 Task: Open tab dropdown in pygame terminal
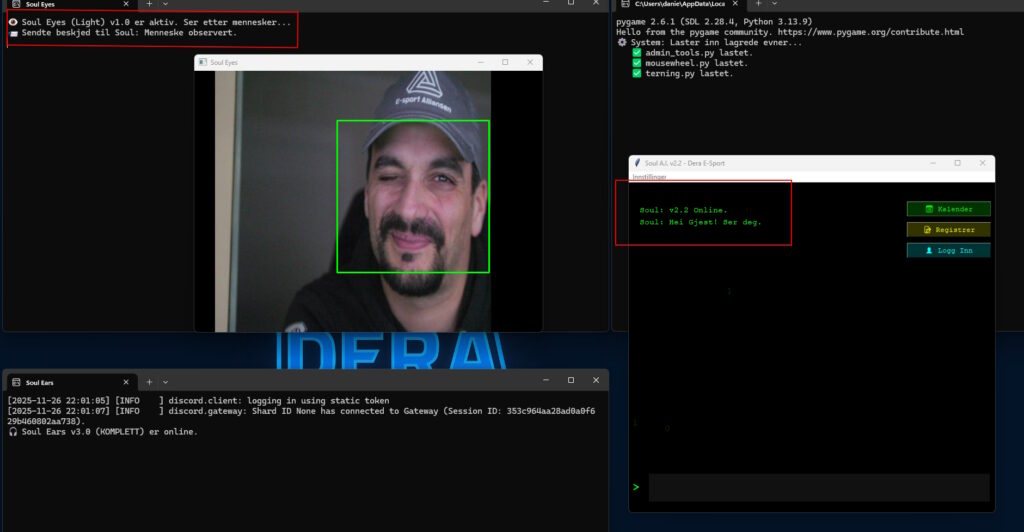tap(775, 4)
